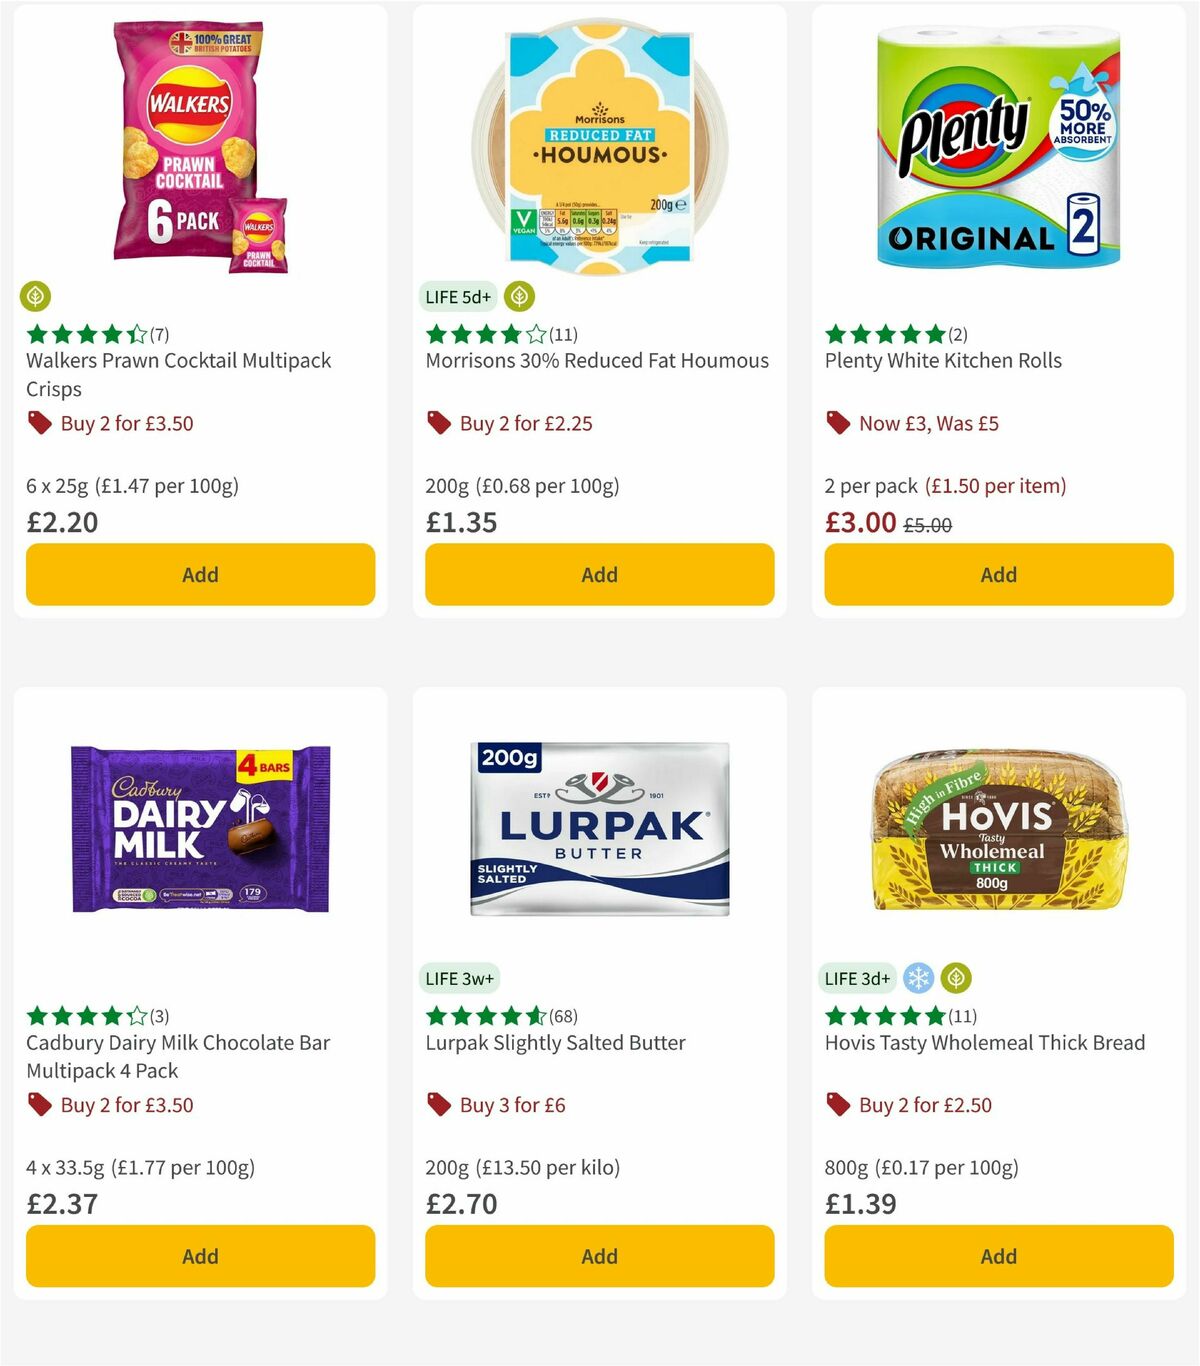This screenshot has height=1366, width=1200.
Task: Expand the (7) reviews on Walkers crisps
Action: 158,334
